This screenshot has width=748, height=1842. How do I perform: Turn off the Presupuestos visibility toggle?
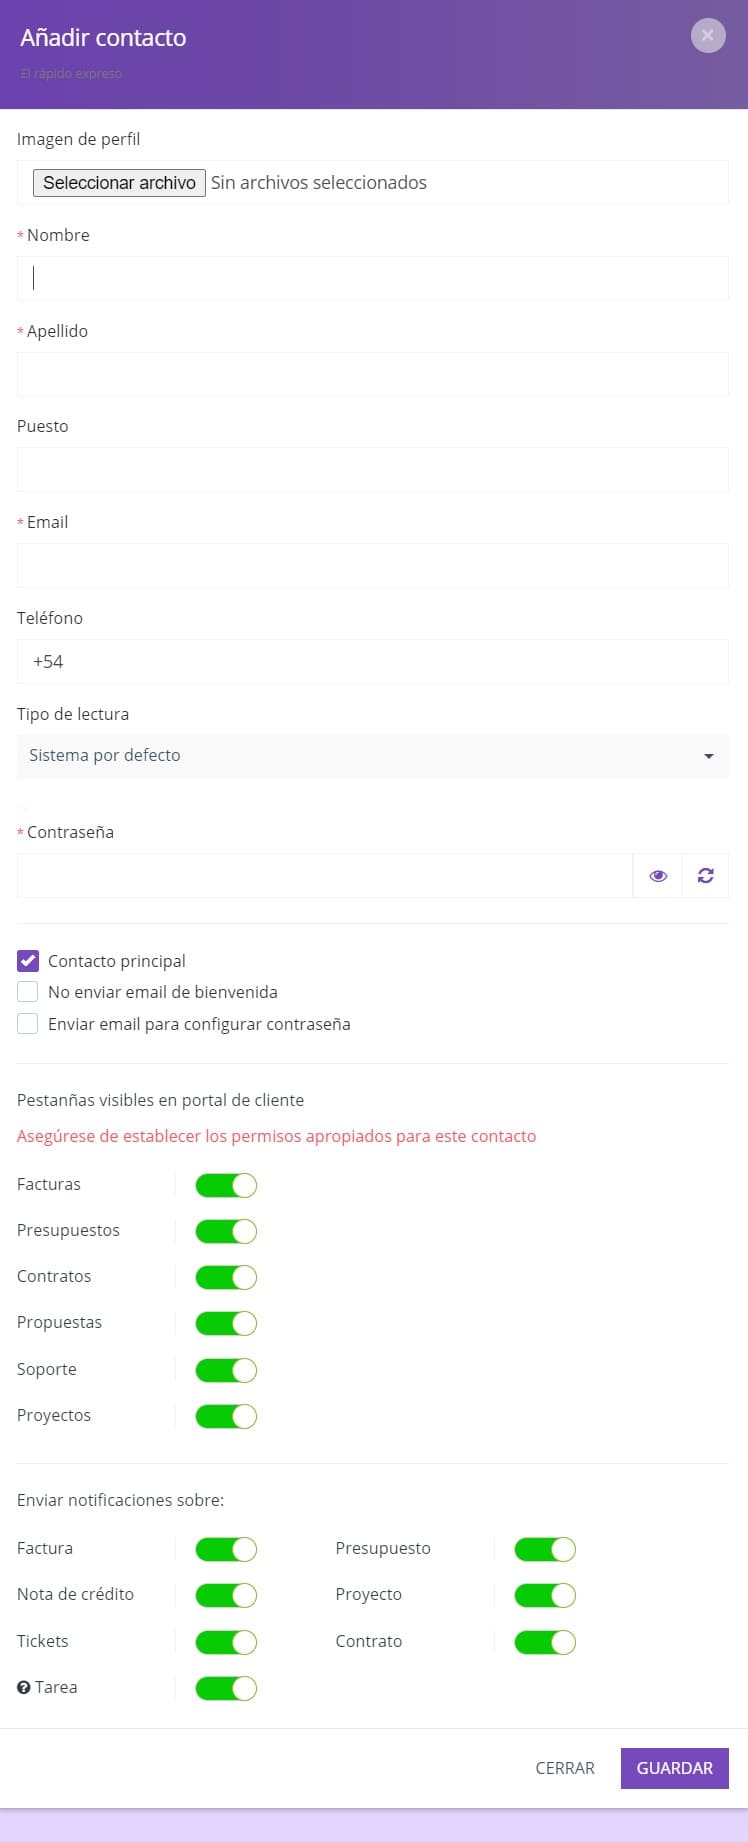[226, 1231]
